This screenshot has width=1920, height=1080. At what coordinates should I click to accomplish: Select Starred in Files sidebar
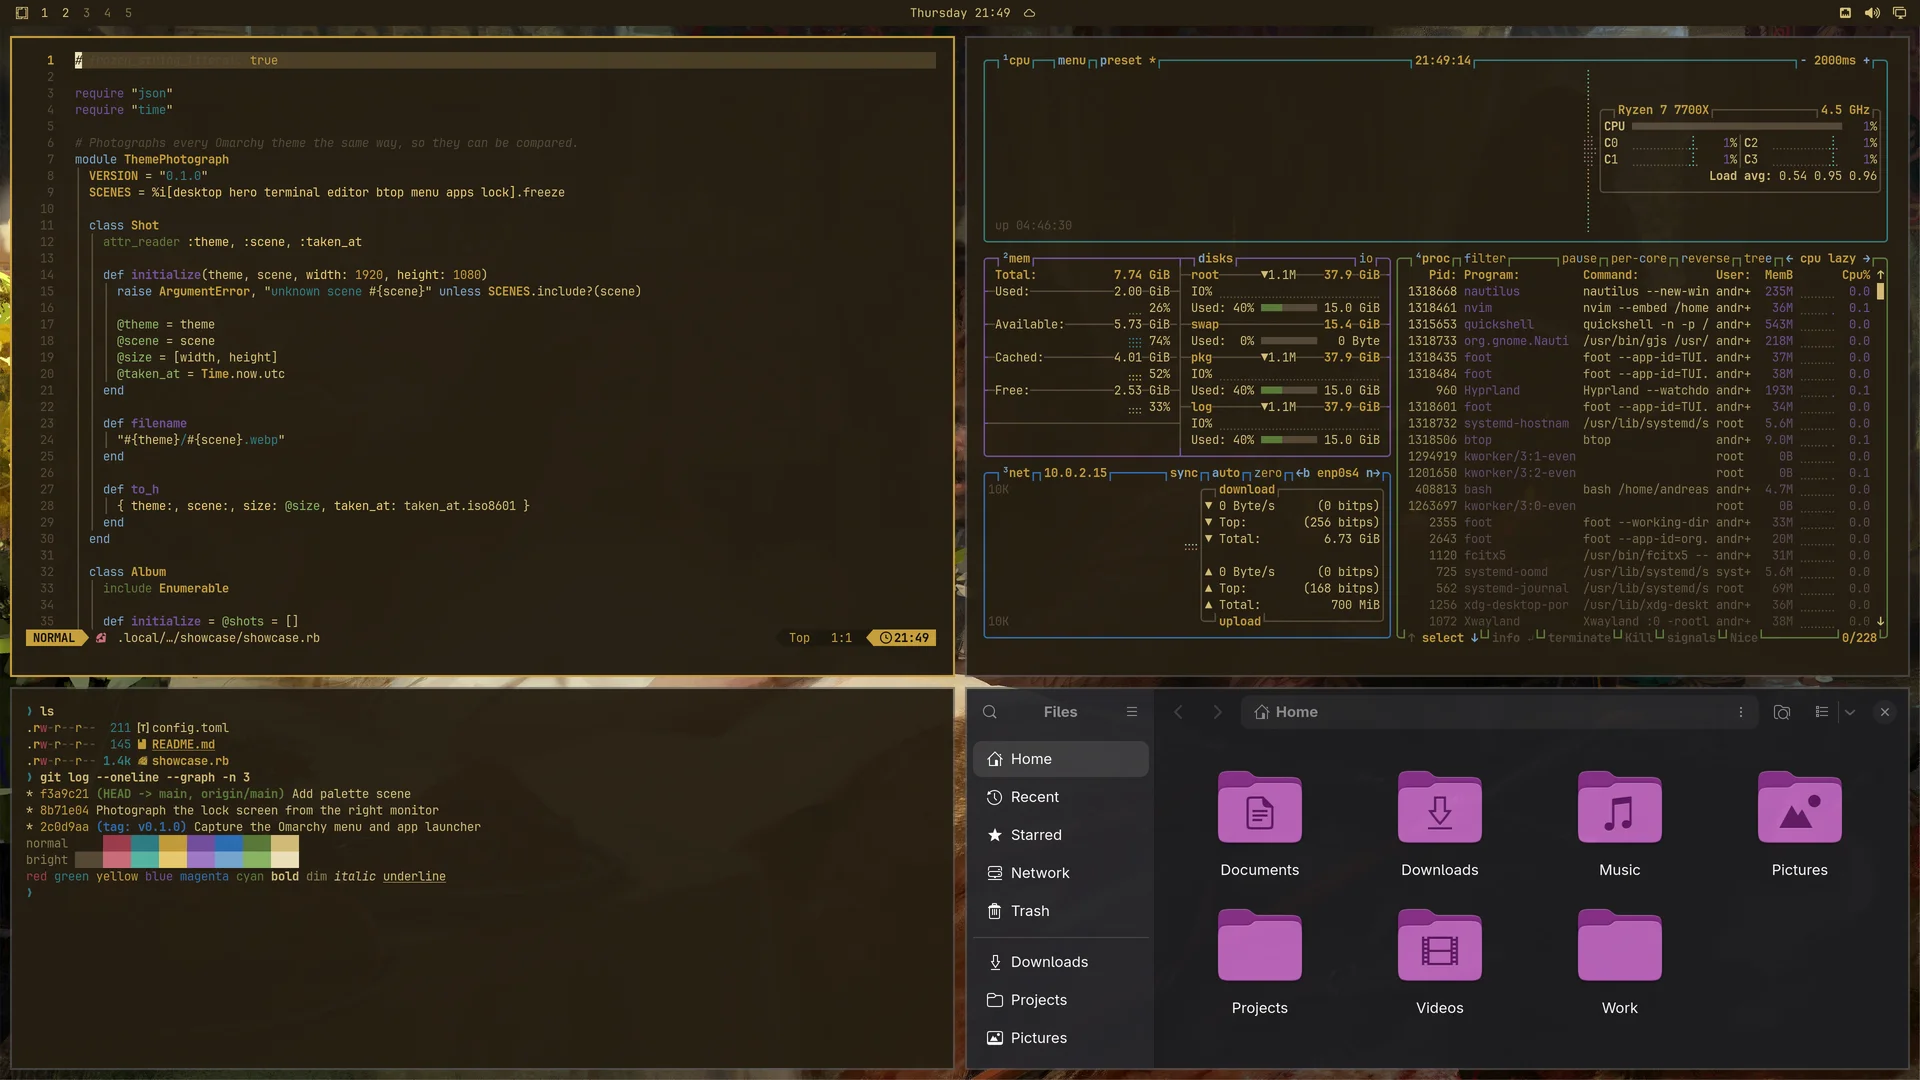1061,835
